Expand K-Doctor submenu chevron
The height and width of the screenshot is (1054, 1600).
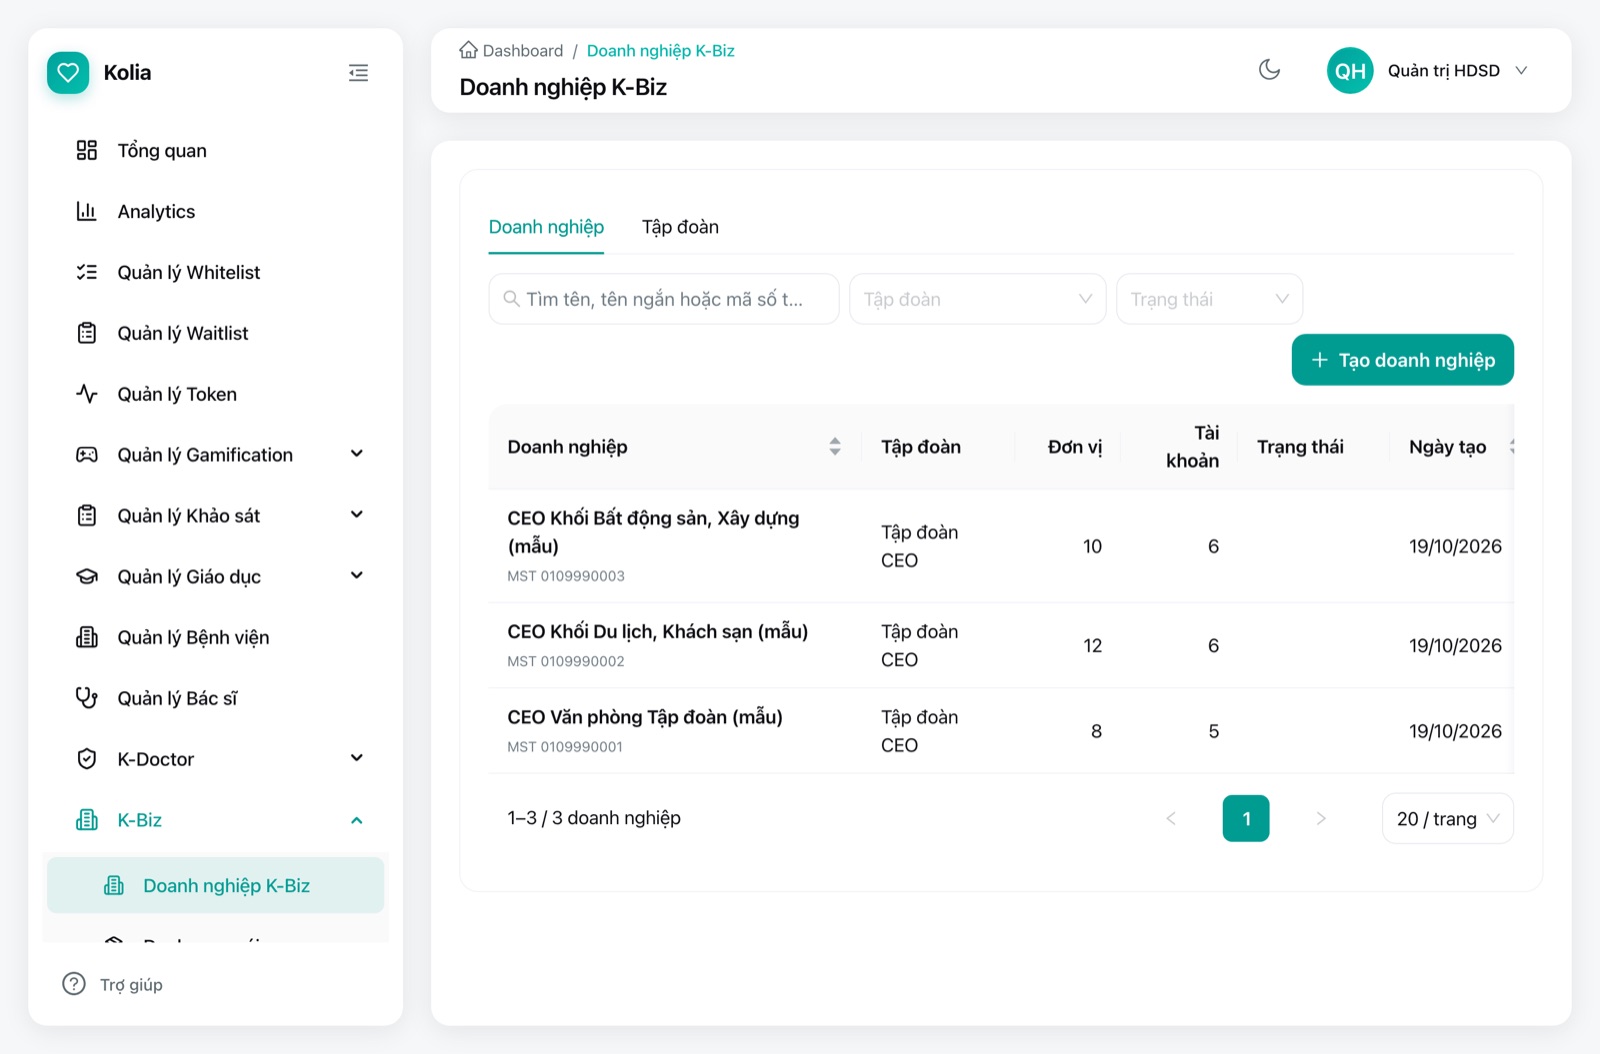click(x=357, y=758)
